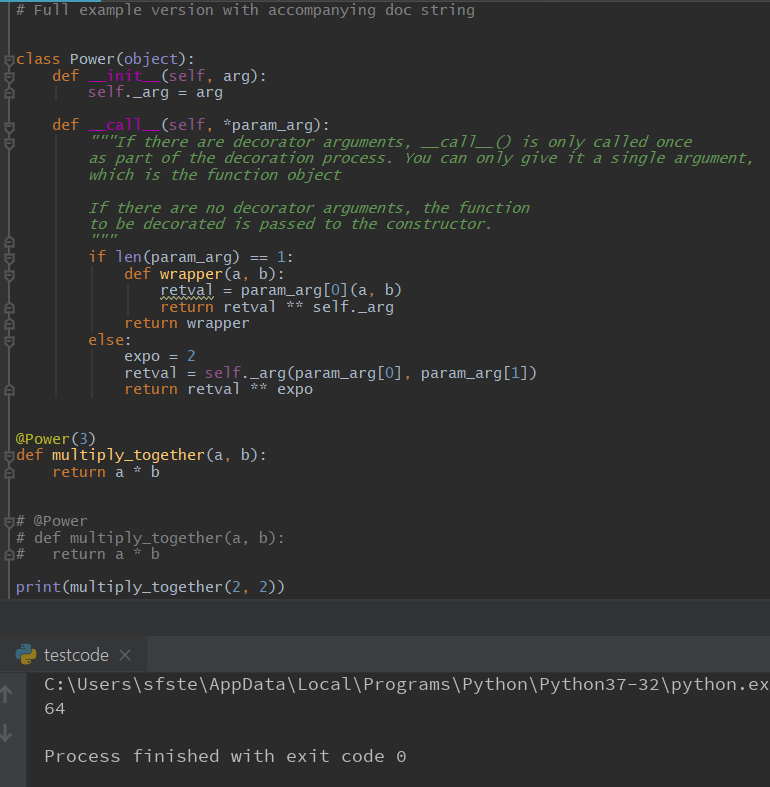Collapse the class Power fold marker
Image resolution: width=770 pixels, height=787 pixels.
(x=9, y=60)
